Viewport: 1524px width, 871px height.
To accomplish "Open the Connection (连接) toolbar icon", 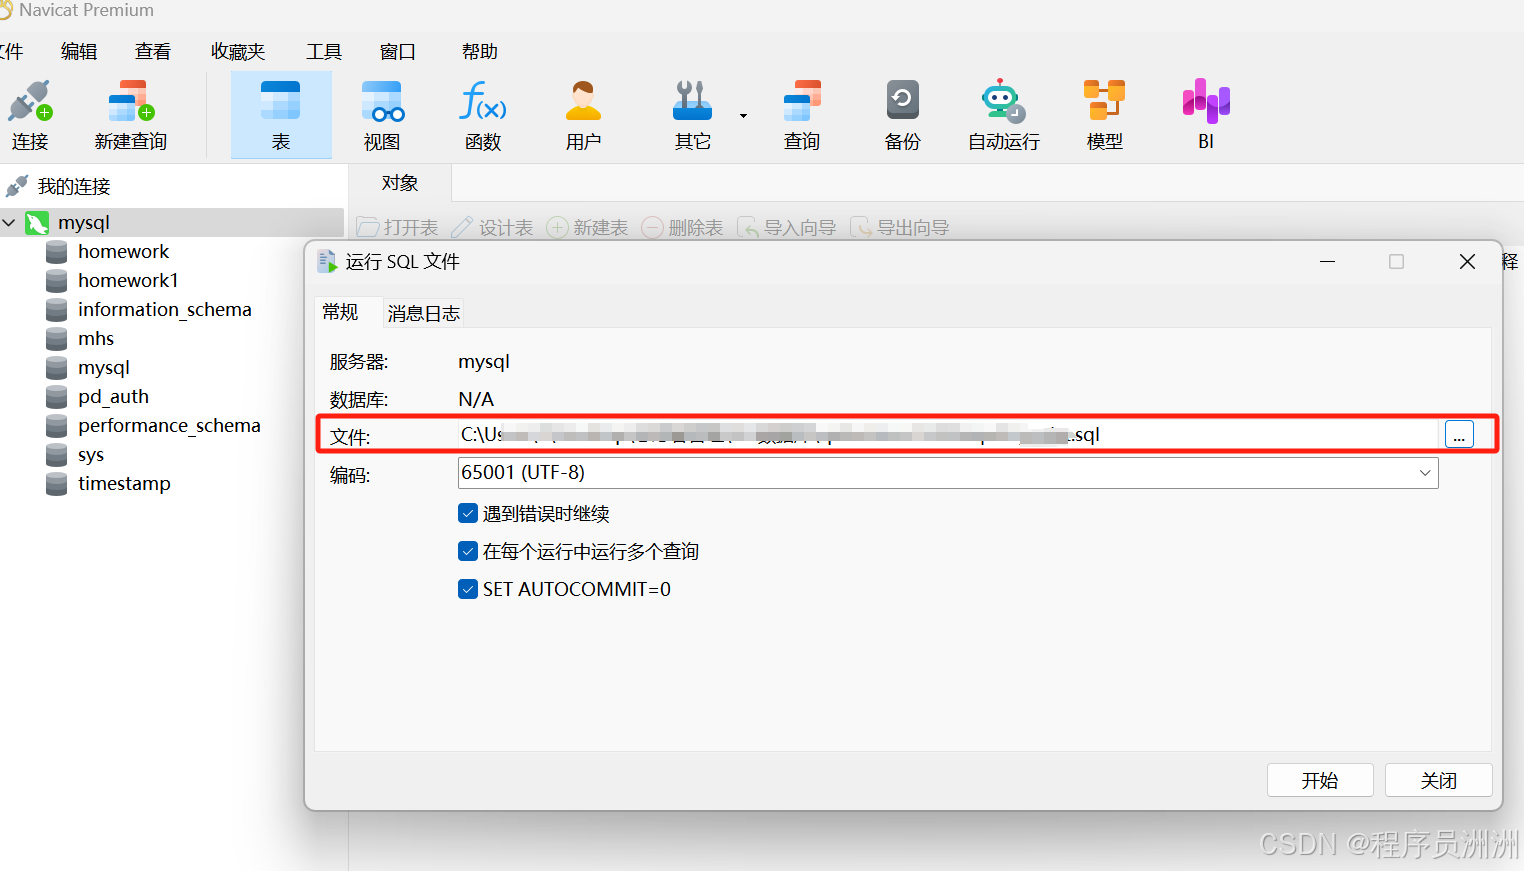I will tap(30, 103).
